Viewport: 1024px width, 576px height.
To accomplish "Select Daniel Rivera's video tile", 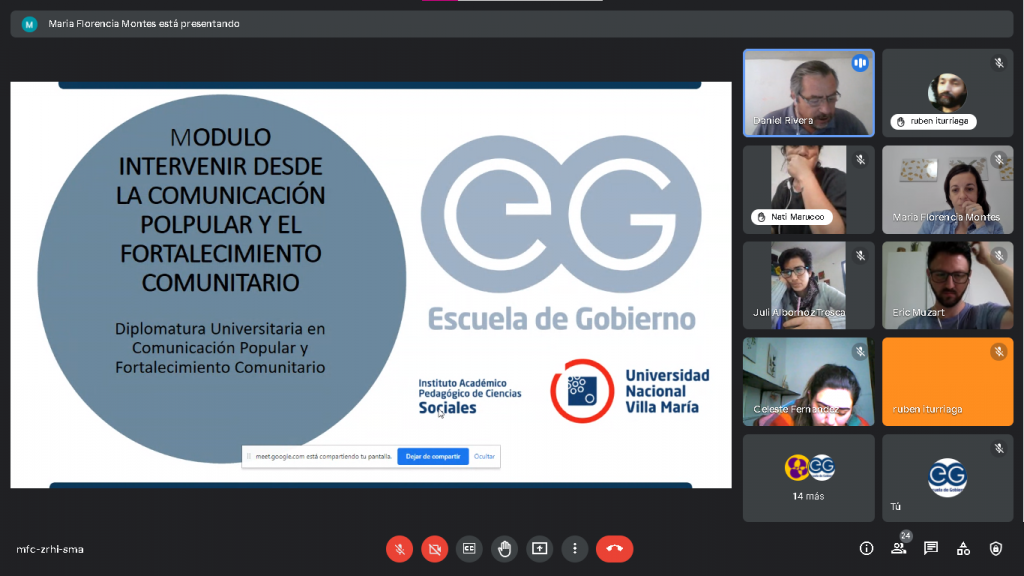I will pos(808,93).
